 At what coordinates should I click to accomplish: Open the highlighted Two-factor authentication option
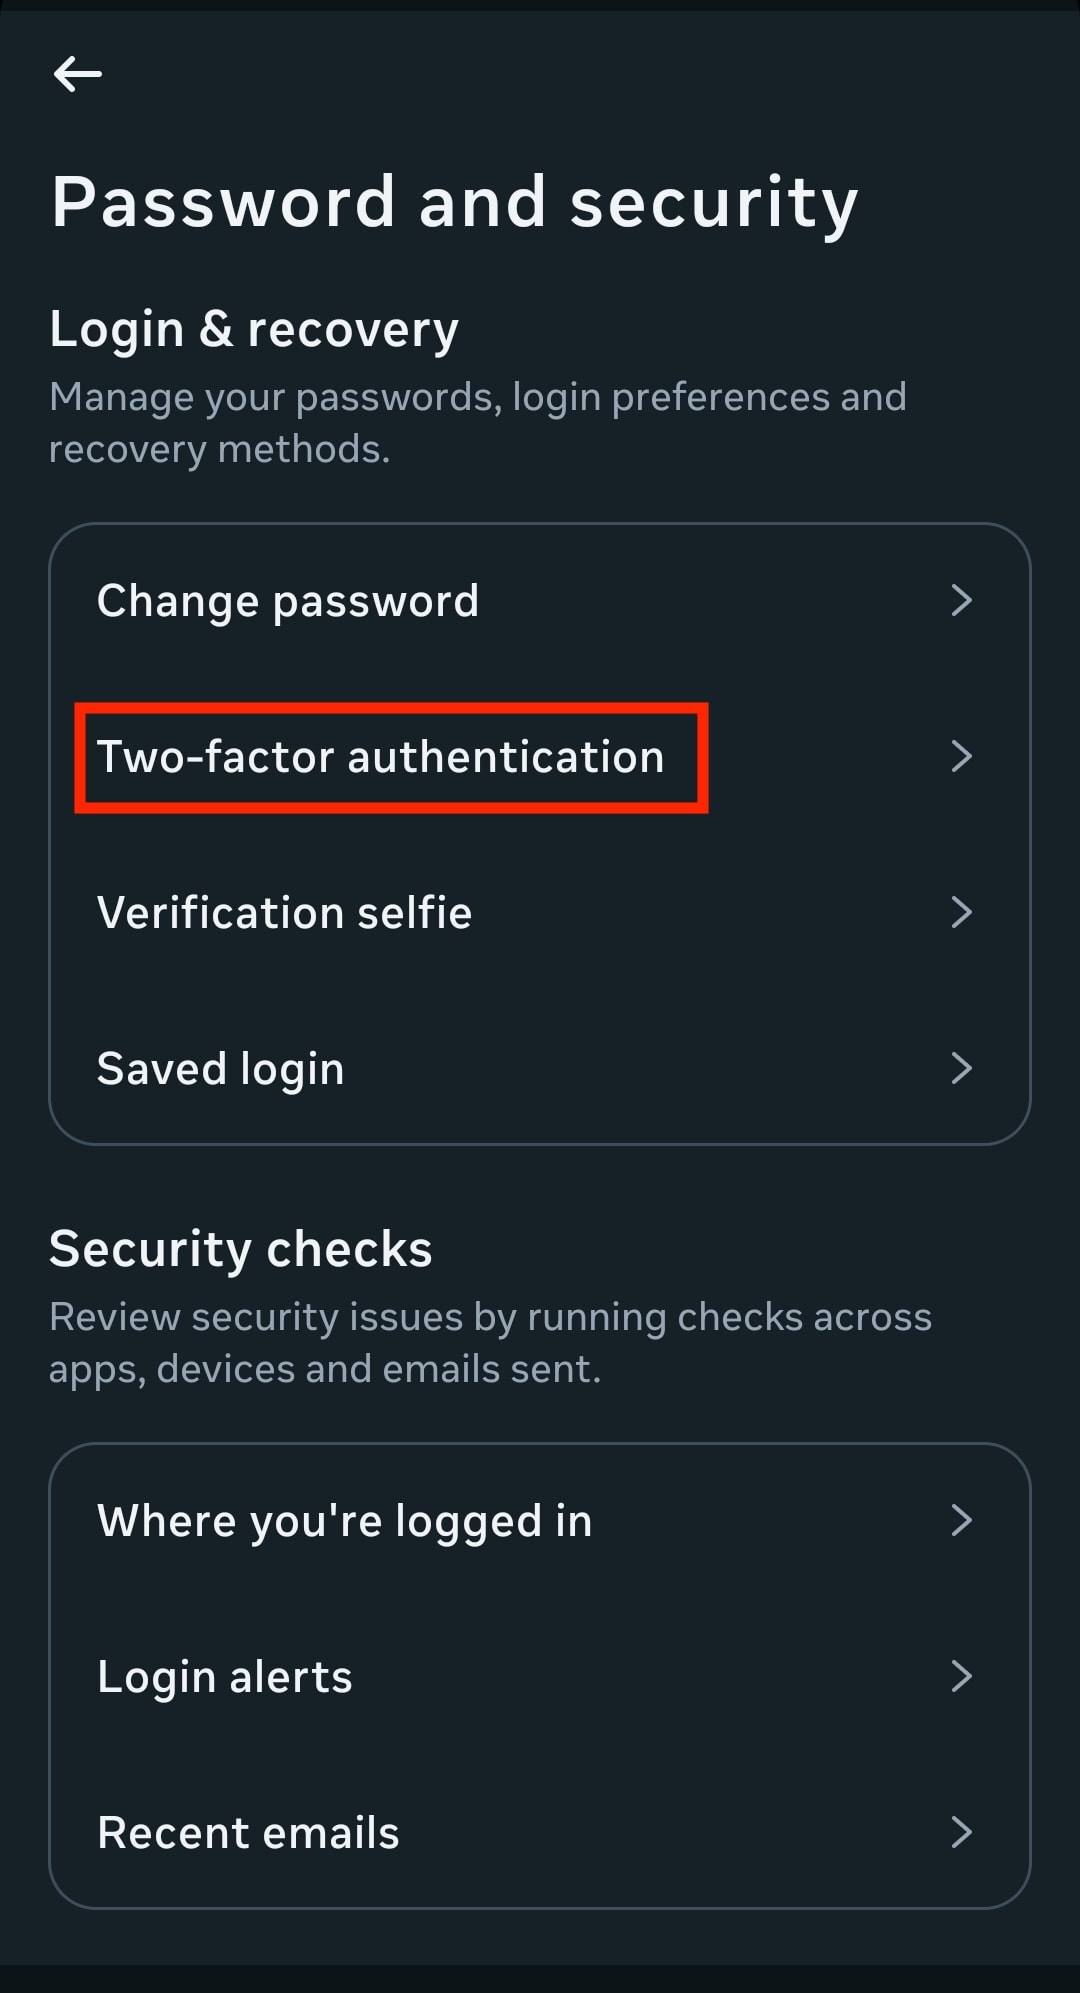click(x=382, y=757)
